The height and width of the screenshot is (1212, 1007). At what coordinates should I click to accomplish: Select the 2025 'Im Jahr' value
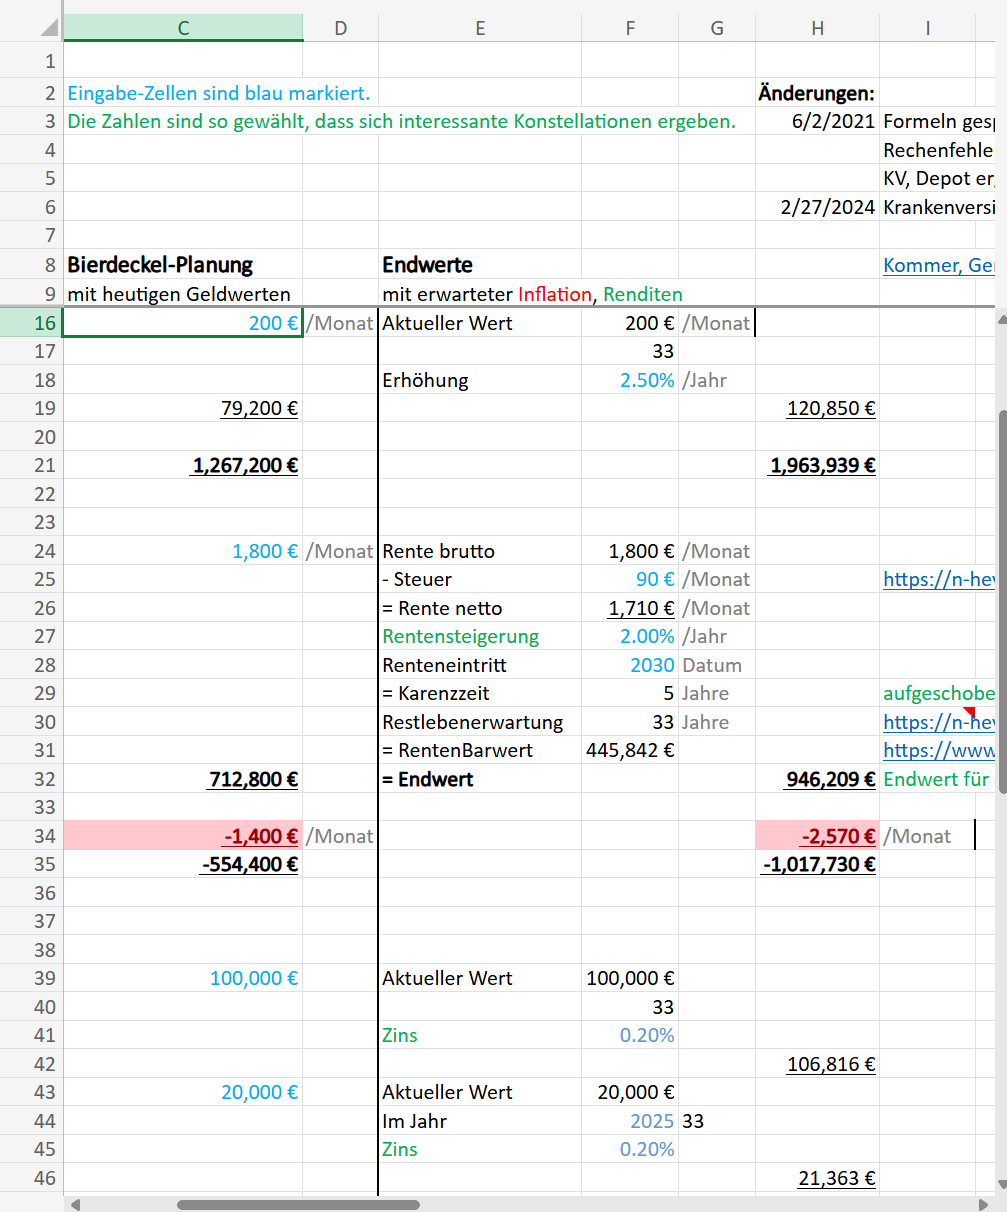coord(630,1121)
